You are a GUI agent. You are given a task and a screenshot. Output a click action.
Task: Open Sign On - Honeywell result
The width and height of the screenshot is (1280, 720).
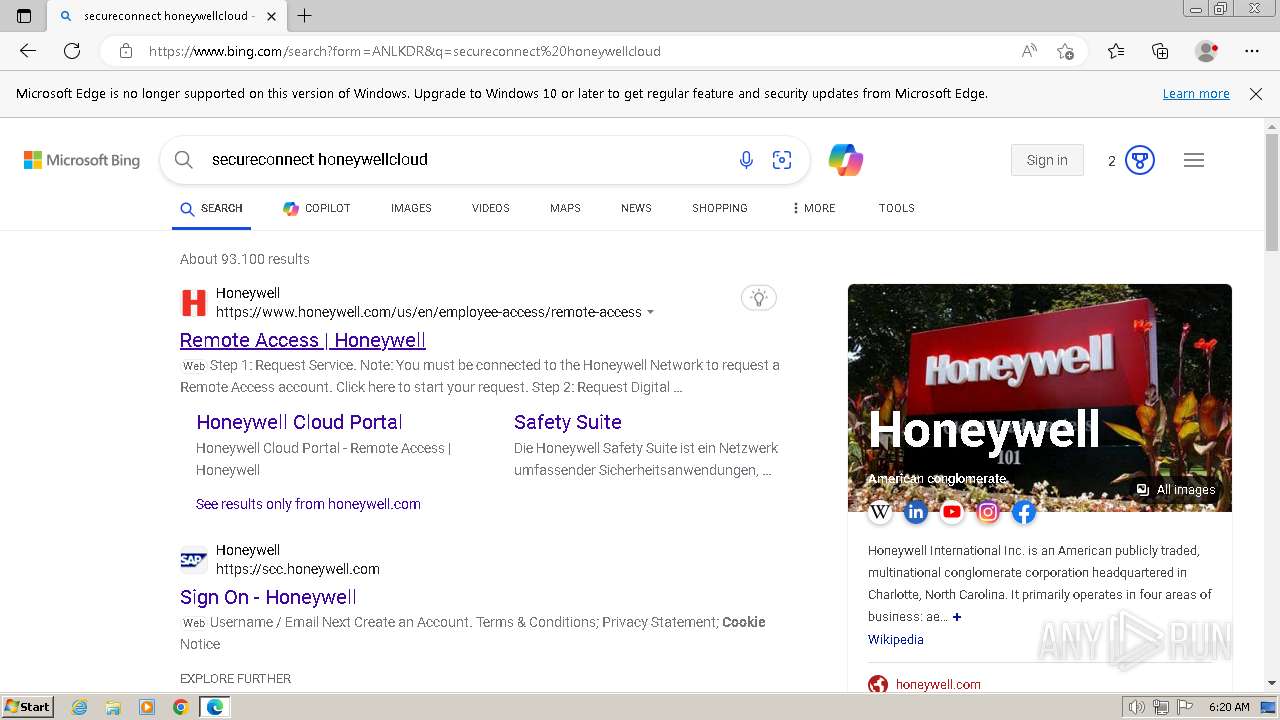coord(268,597)
